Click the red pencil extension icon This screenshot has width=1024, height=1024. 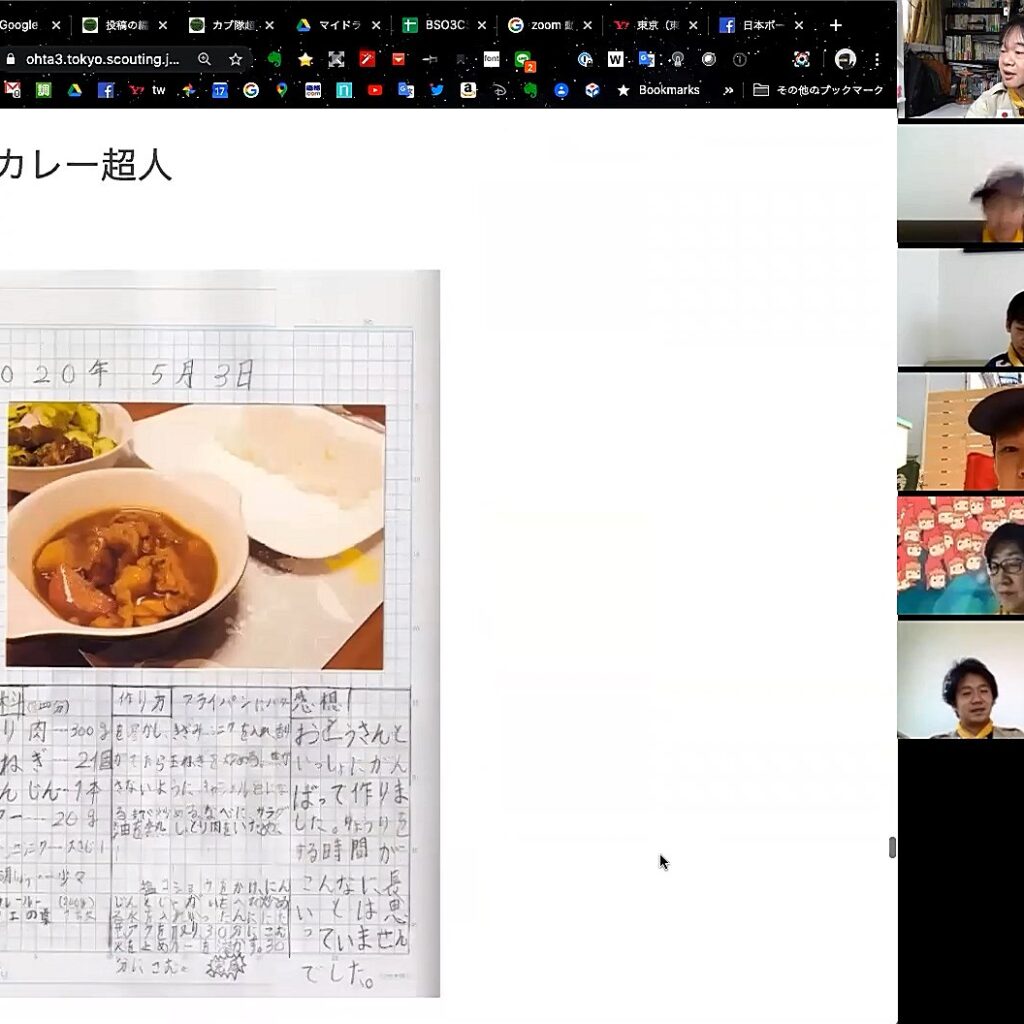(x=367, y=59)
